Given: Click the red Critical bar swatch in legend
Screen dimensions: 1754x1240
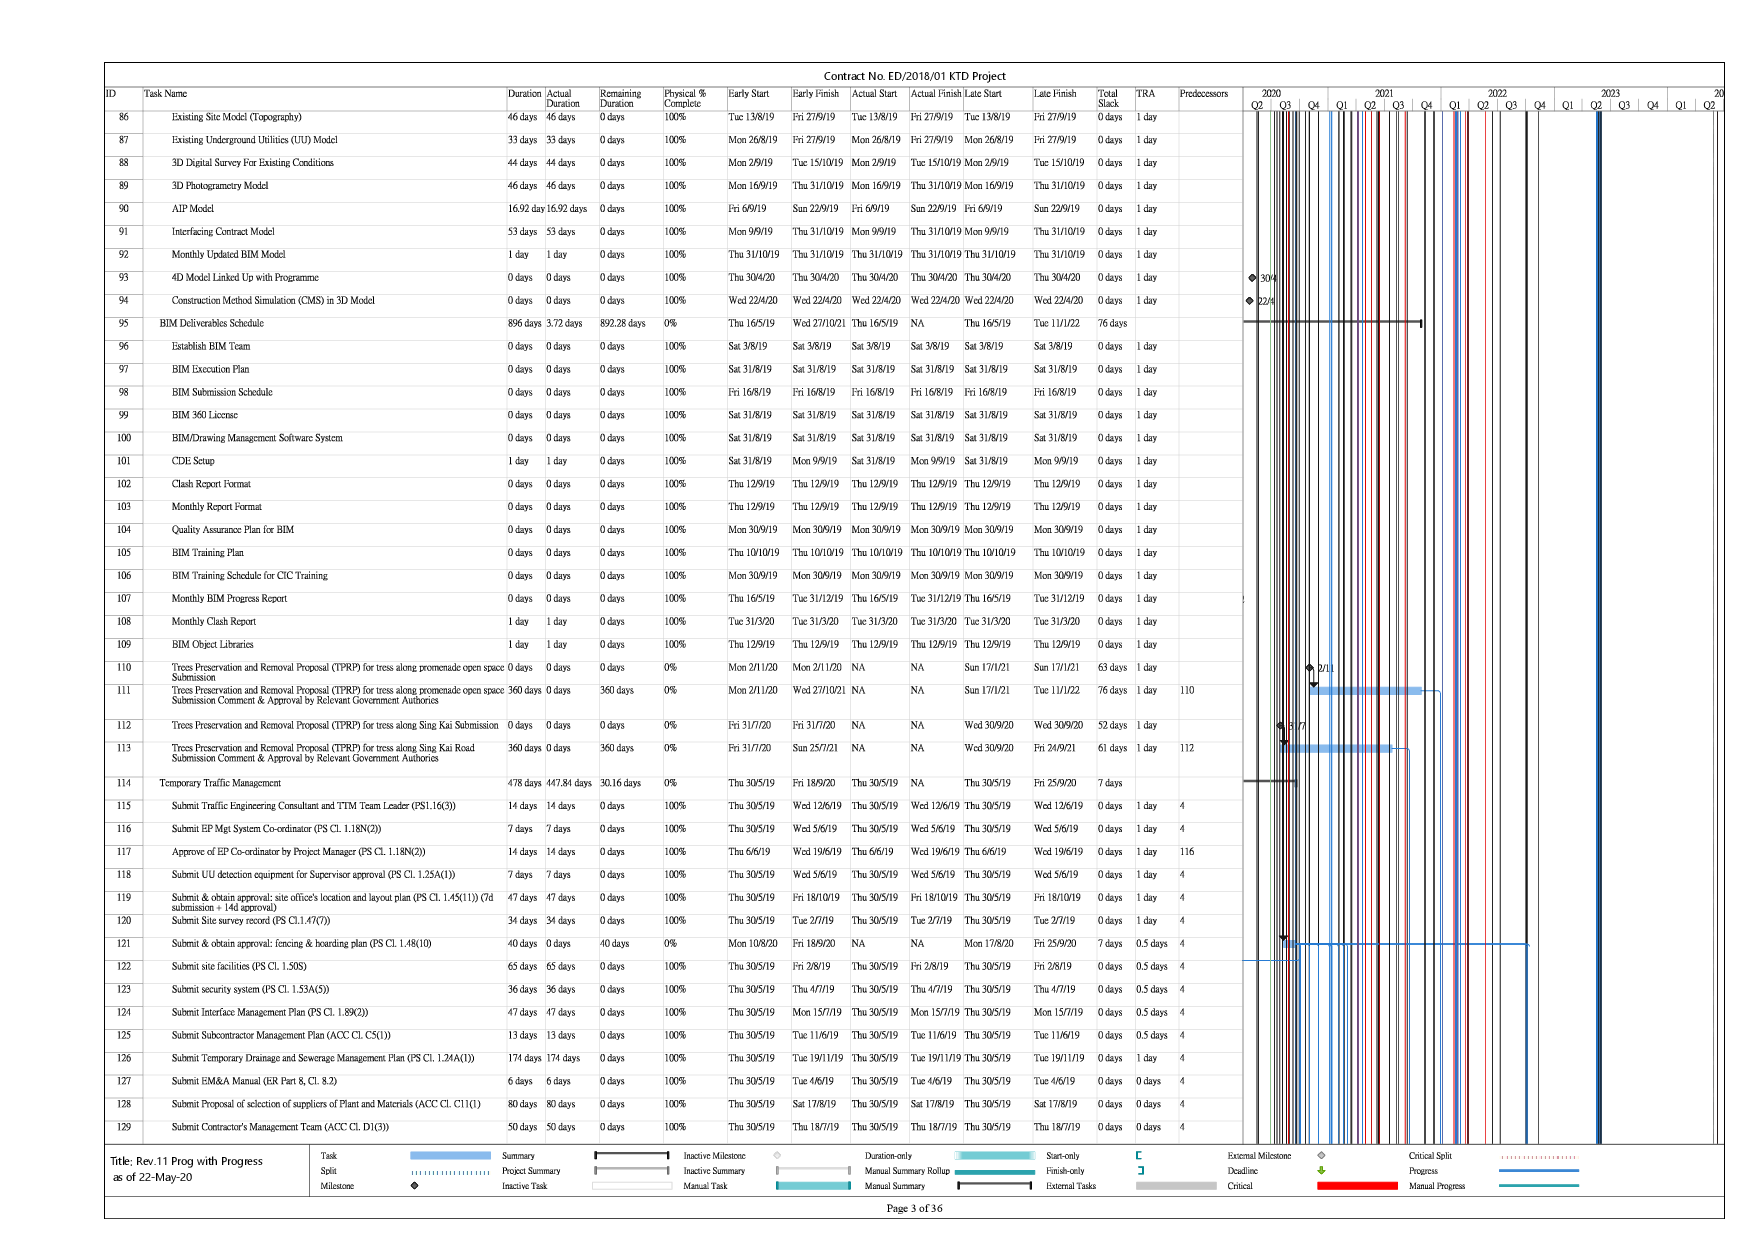Looking at the screenshot, I should pos(1356,1186).
